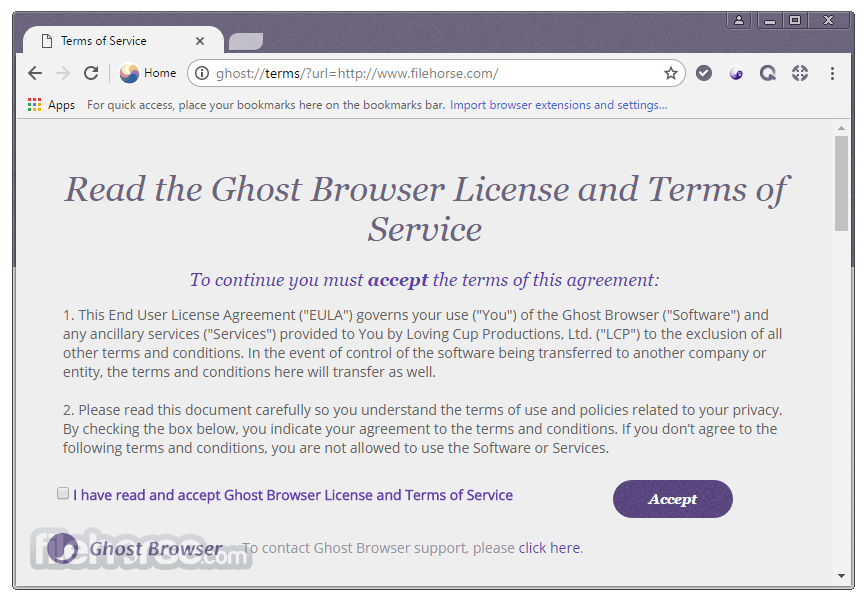Click the Accept button
Screen dimensions: 865x600
(x=672, y=499)
